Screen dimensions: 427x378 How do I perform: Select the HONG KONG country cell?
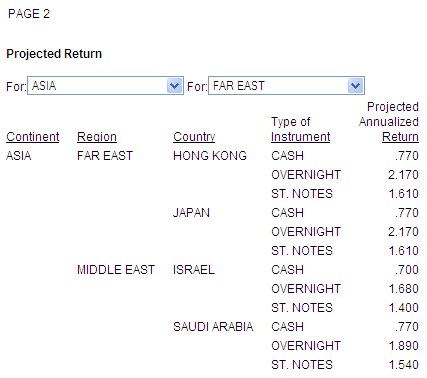tap(210, 156)
